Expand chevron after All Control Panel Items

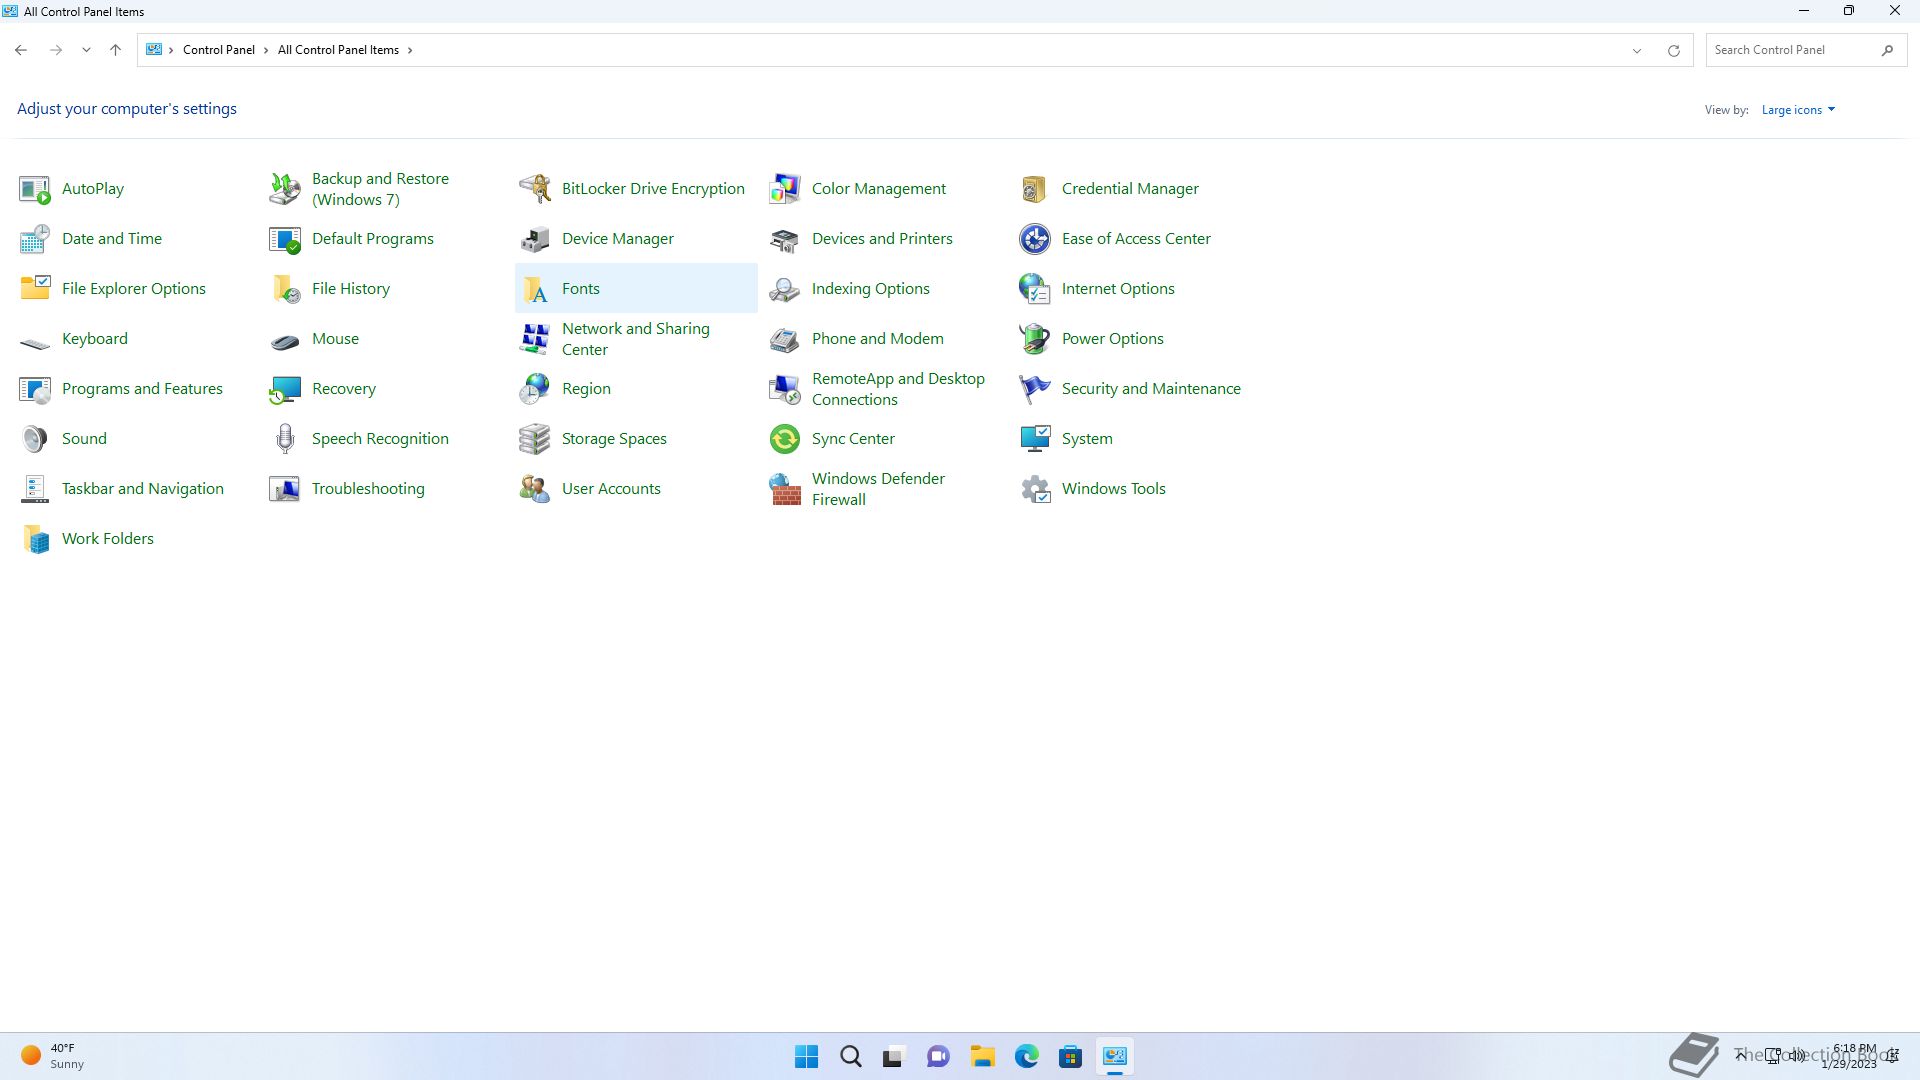click(410, 50)
